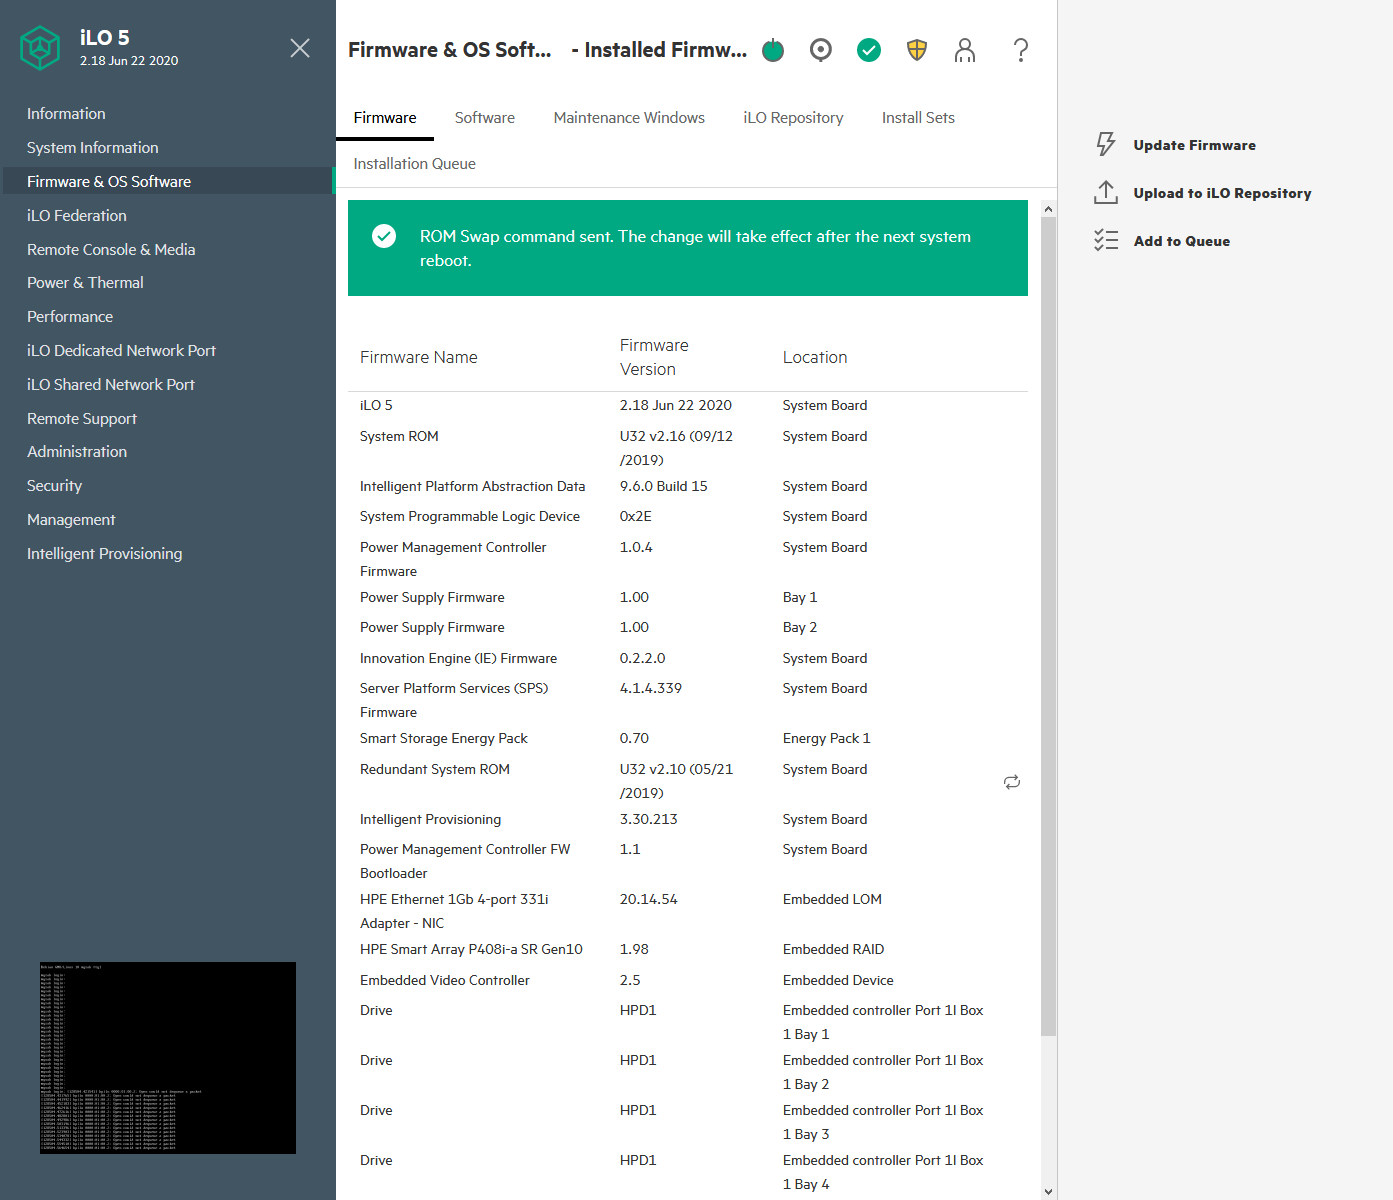
Task: Click the Redundant System ROM name
Action: click(435, 770)
